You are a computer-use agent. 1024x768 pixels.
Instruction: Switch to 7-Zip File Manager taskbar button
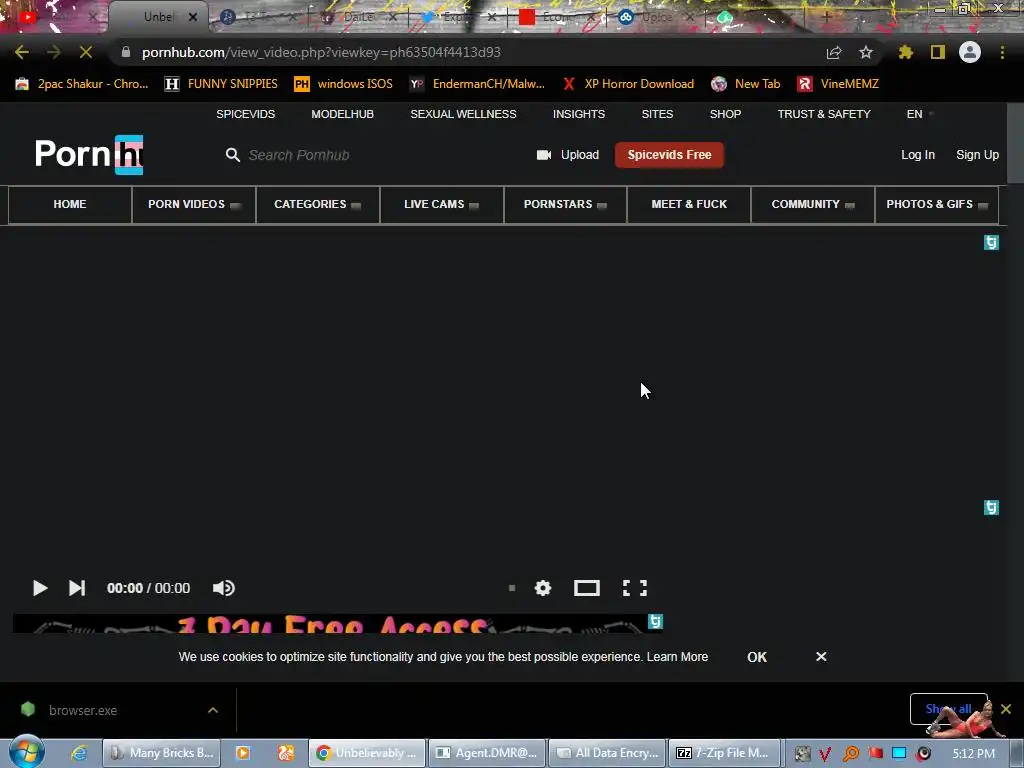coord(724,753)
